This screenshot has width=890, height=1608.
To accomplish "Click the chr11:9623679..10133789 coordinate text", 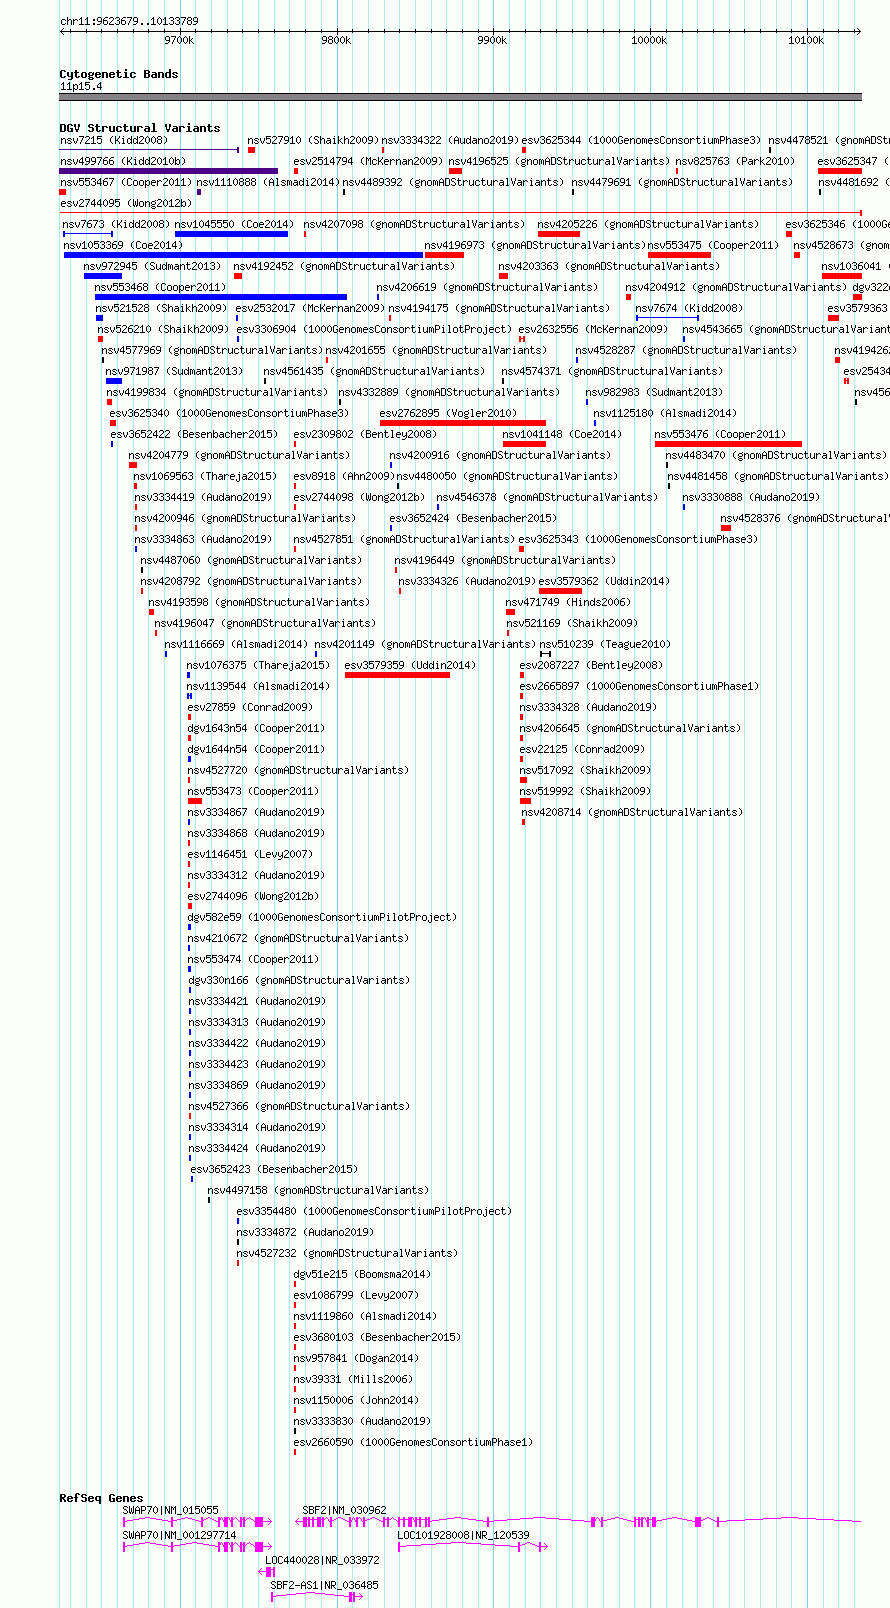I will tap(129, 21).
